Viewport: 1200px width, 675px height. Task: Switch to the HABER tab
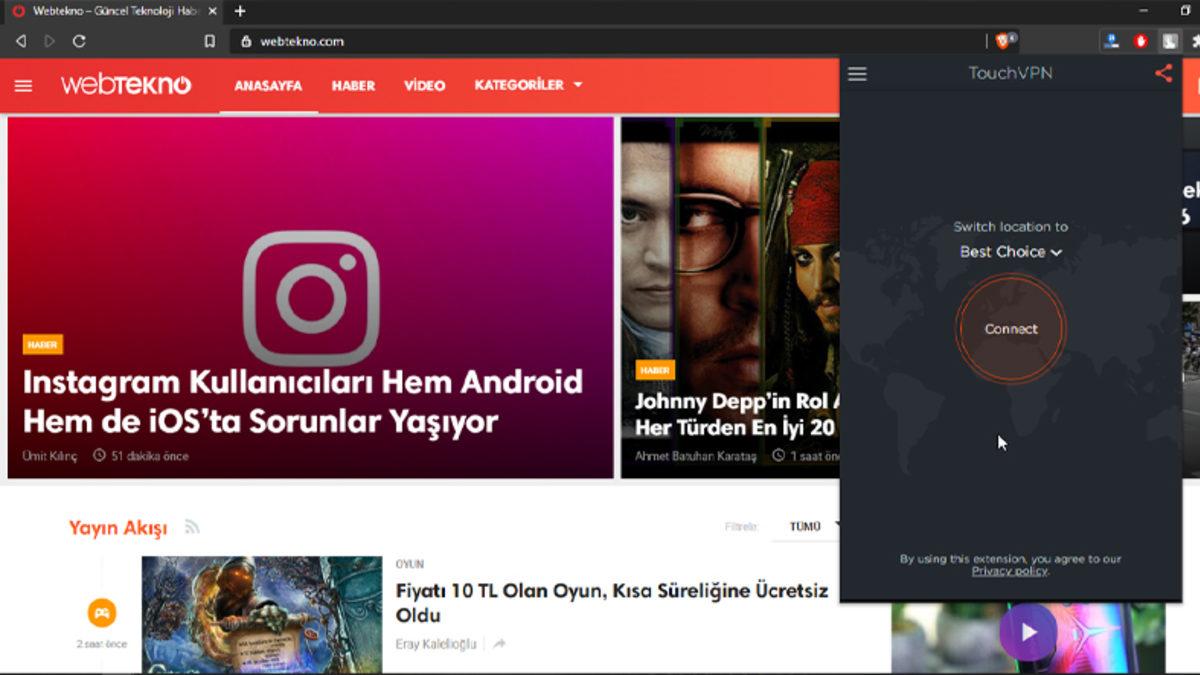(352, 86)
